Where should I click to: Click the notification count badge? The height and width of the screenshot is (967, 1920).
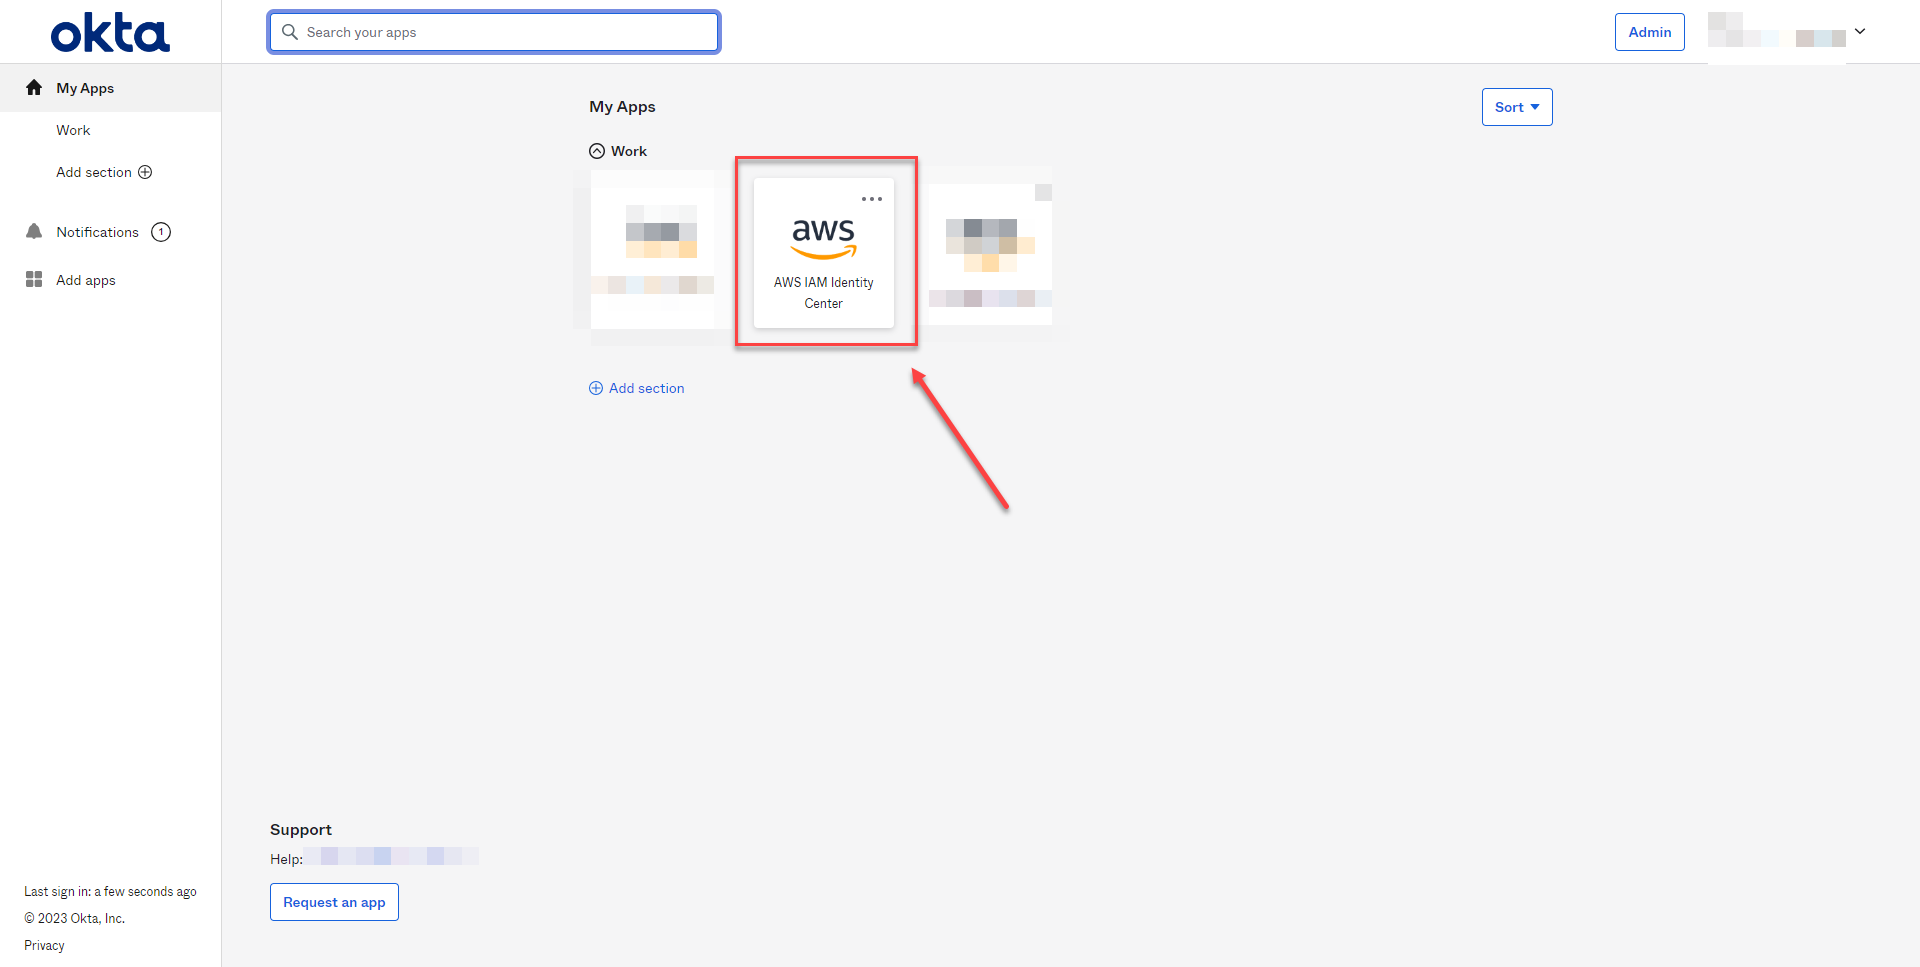pyautogui.click(x=161, y=232)
